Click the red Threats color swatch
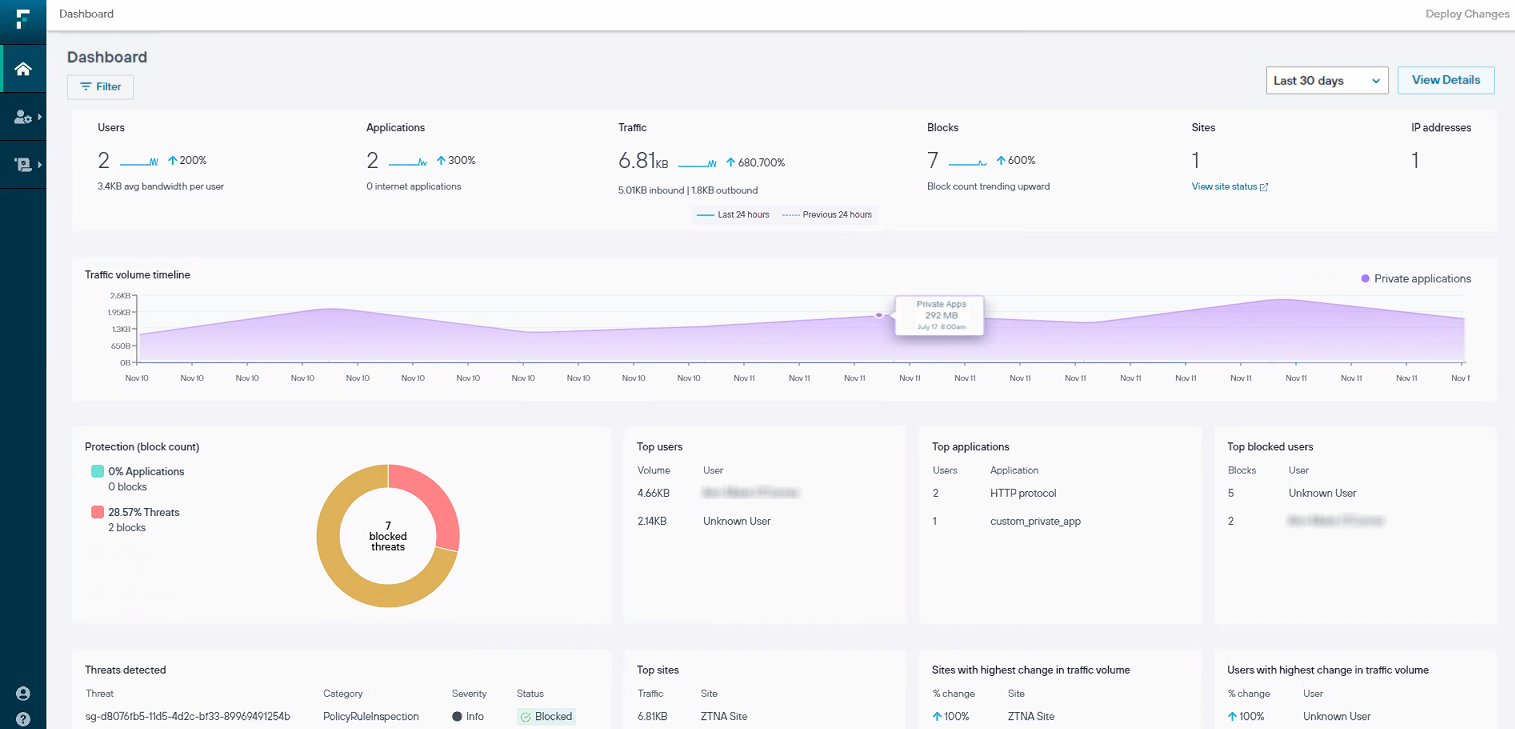The height and width of the screenshot is (729, 1515). pos(97,511)
